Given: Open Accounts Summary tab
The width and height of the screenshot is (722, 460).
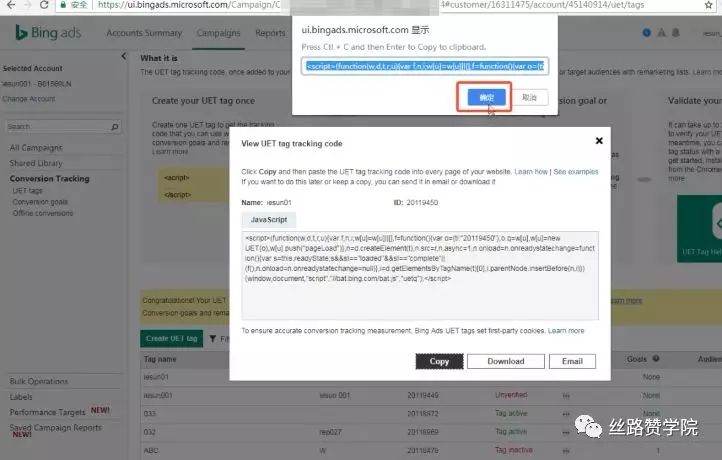Looking at the screenshot, I should pyautogui.click(x=144, y=33).
